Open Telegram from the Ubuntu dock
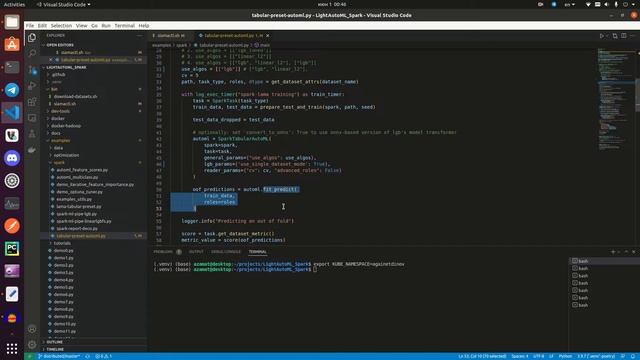The height and width of the screenshot is (360, 640). pos(12,90)
